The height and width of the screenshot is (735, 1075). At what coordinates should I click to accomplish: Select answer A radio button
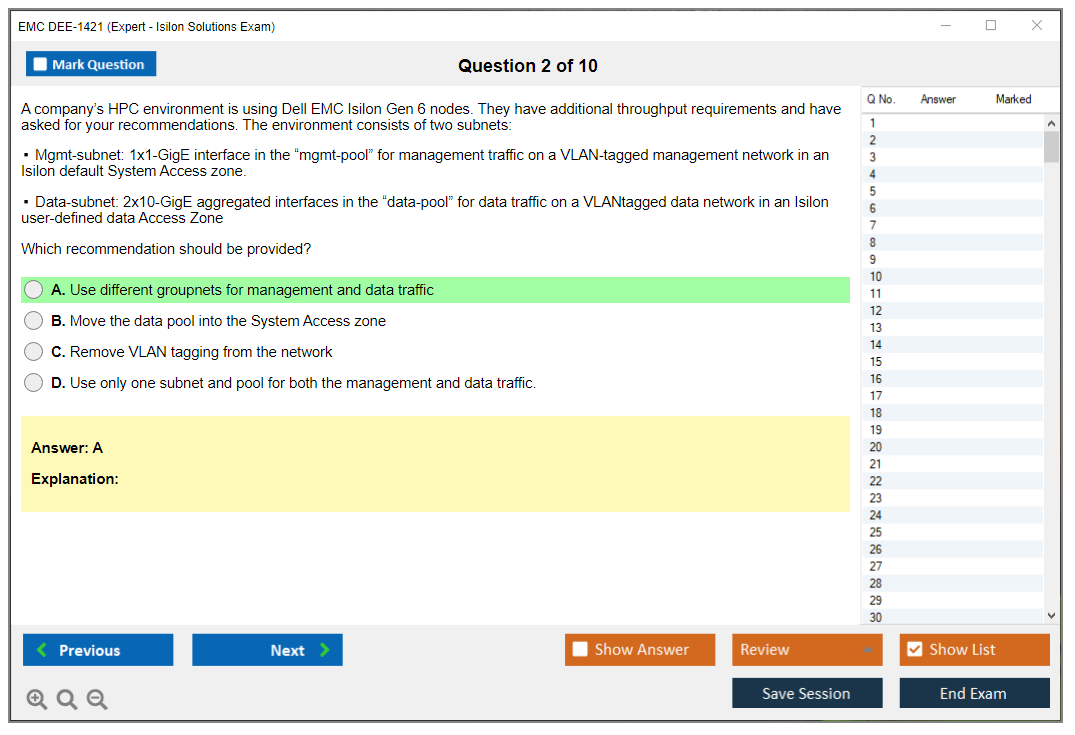click(34, 290)
